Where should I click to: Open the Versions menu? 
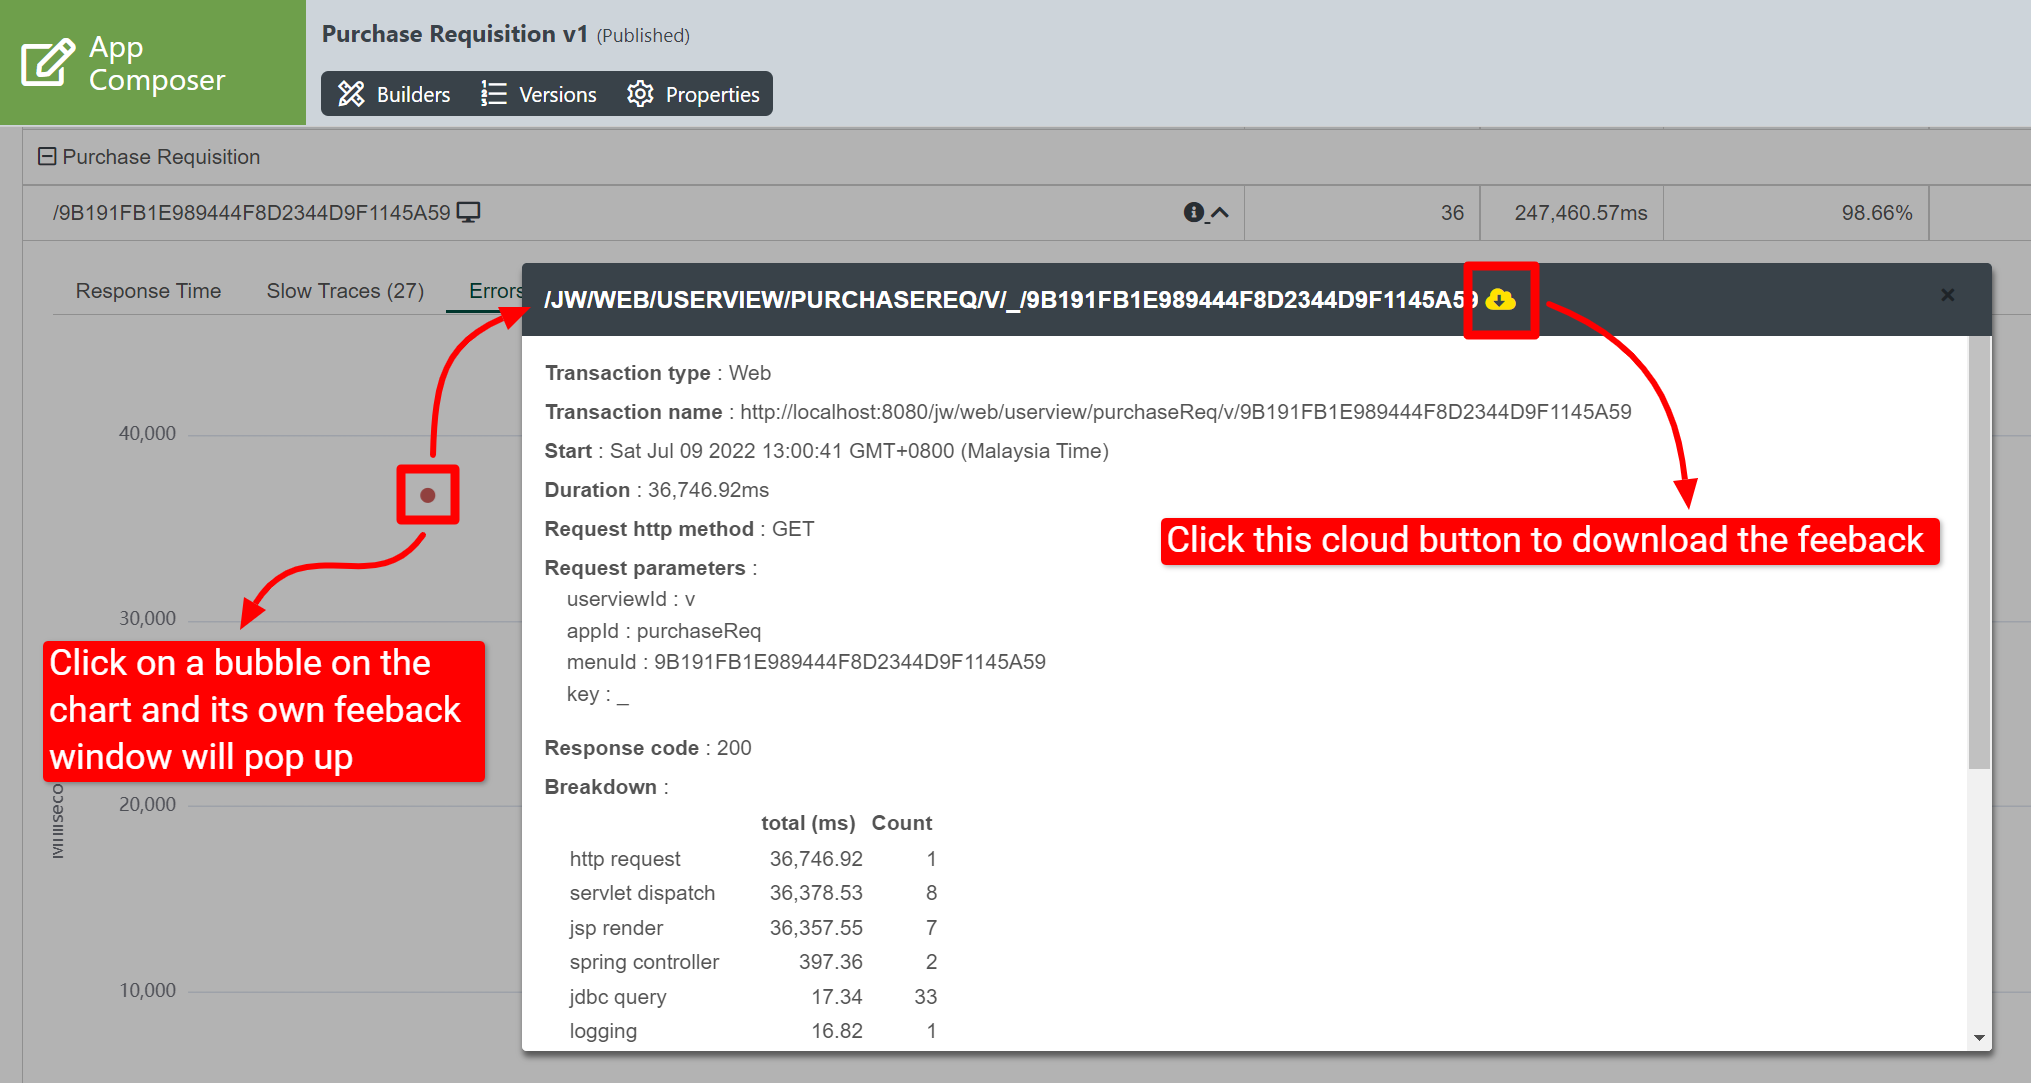click(557, 94)
